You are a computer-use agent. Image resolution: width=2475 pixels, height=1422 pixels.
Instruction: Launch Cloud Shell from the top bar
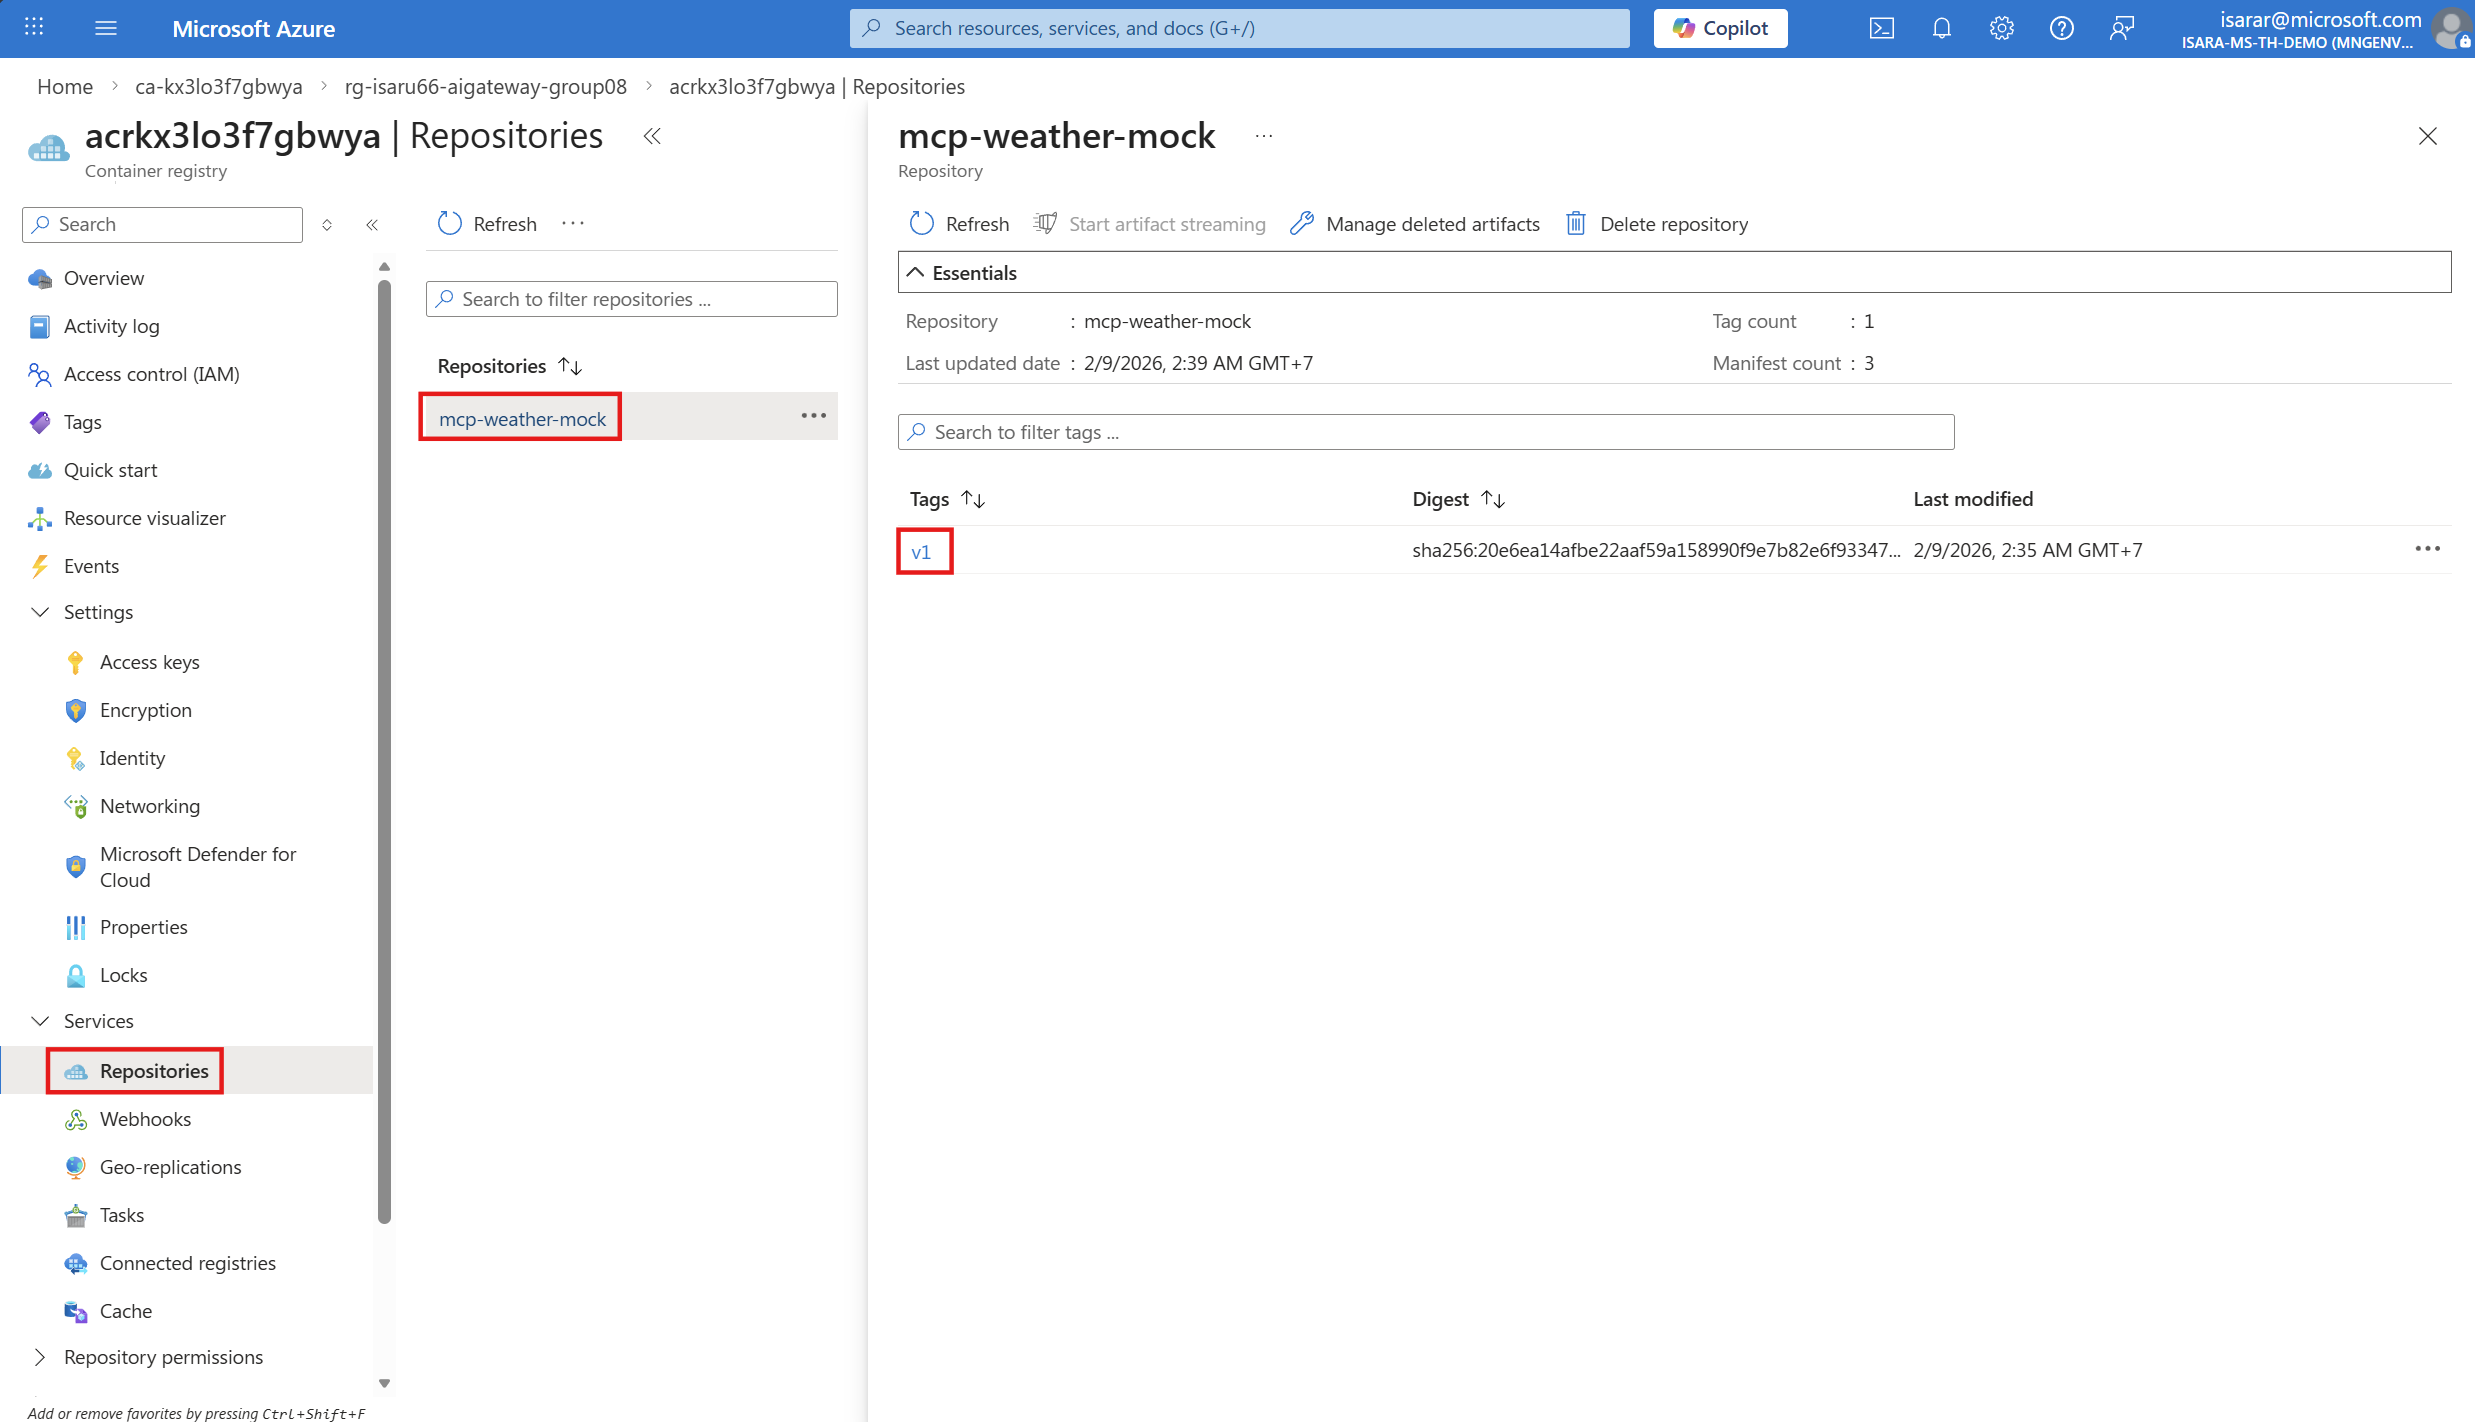coord(1881,28)
